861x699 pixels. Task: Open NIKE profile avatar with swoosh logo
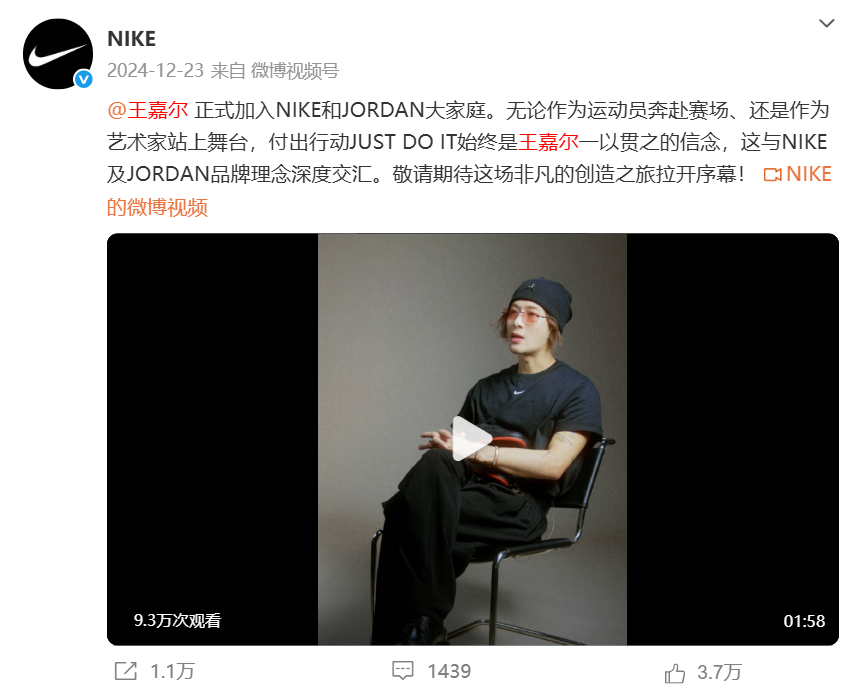pos(58,54)
